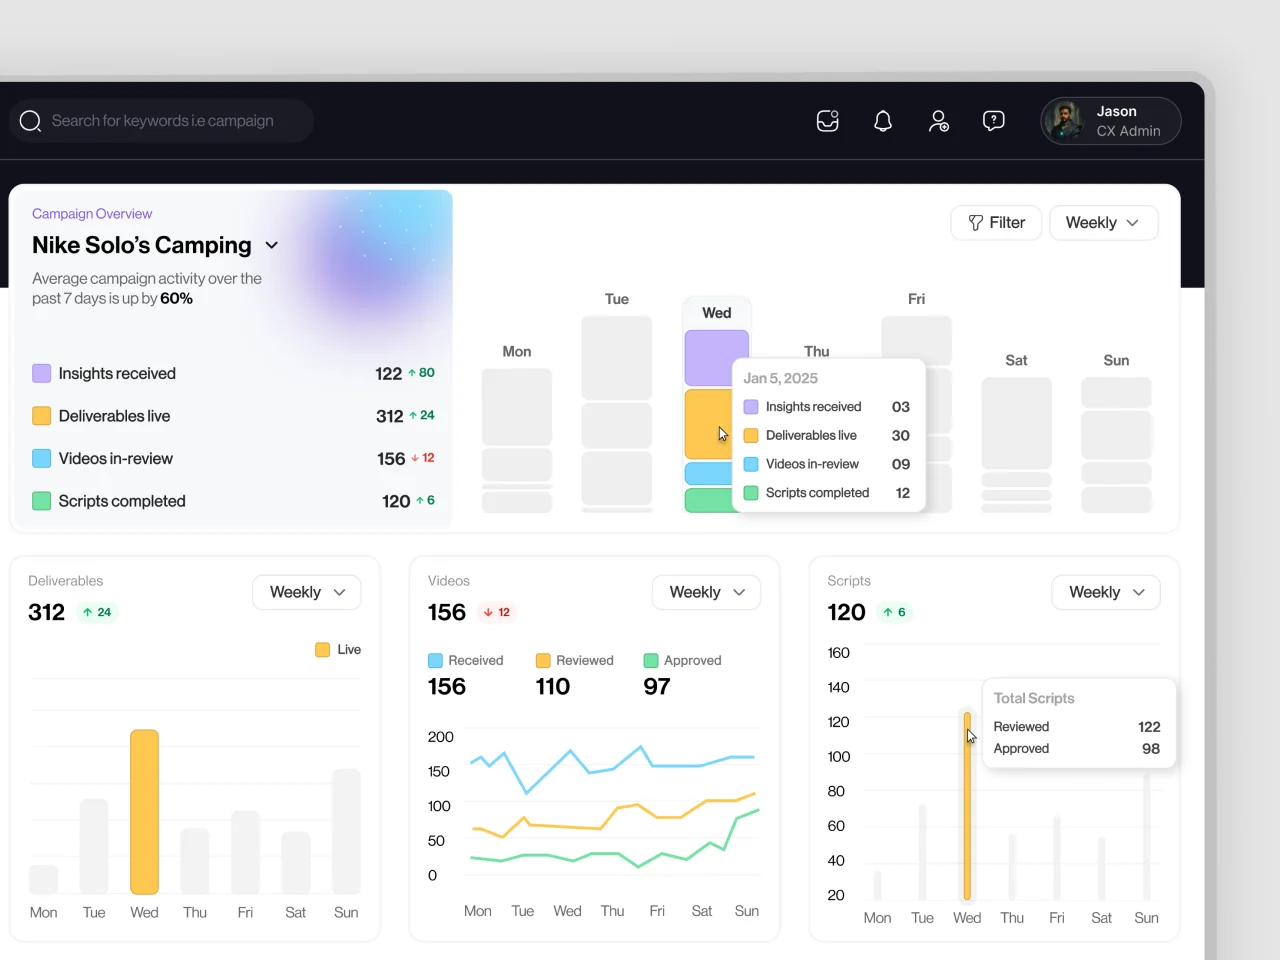Select the Deliverables live 312 value
The image size is (1280, 960).
(x=389, y=416)
